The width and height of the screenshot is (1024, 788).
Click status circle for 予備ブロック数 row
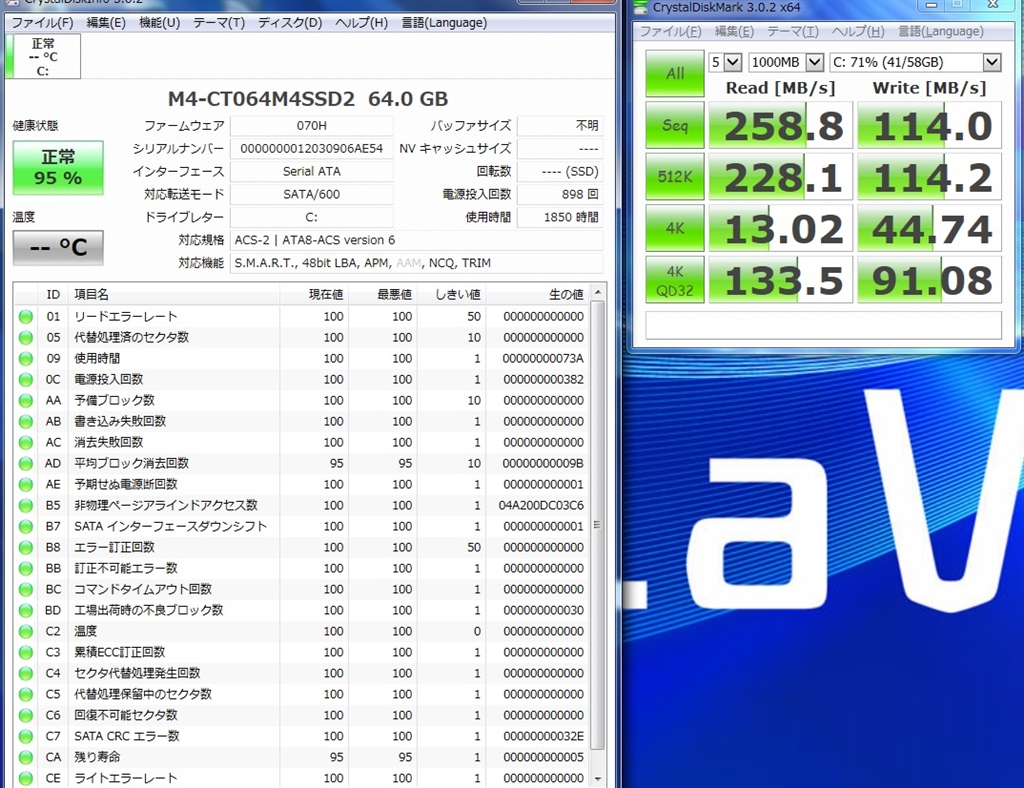pos(25,400)
